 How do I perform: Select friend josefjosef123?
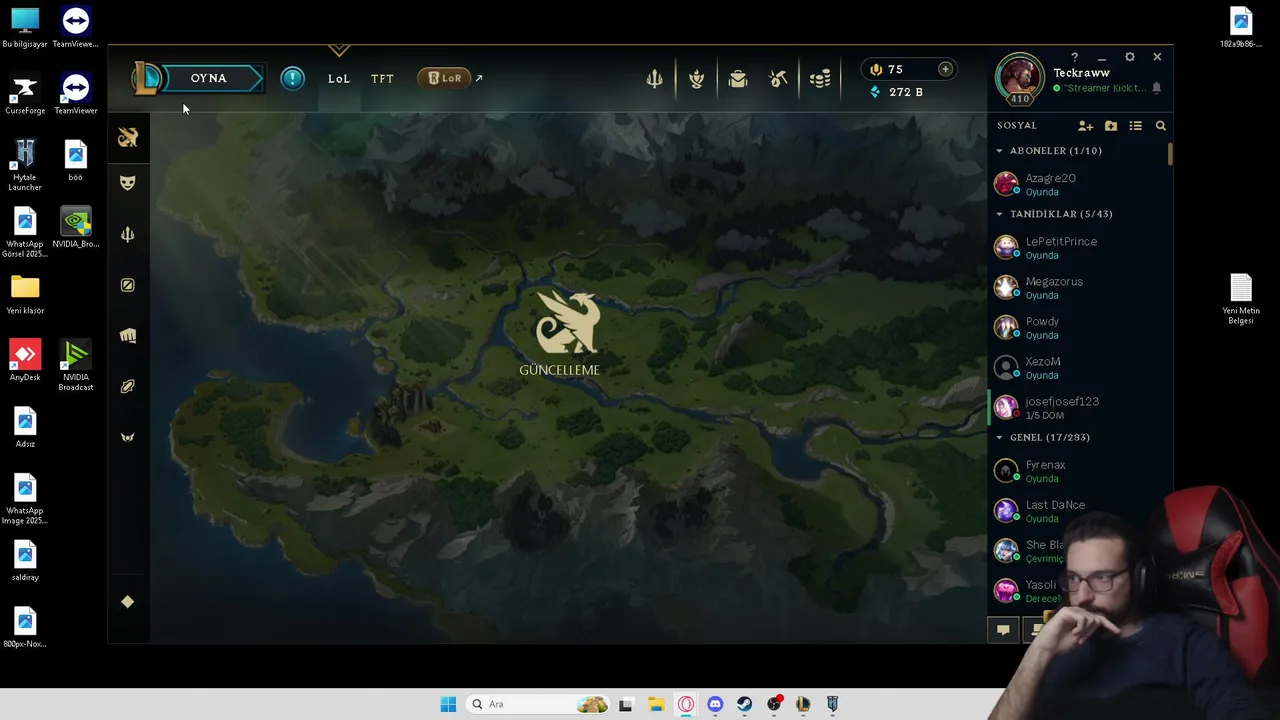[1078, 407]
